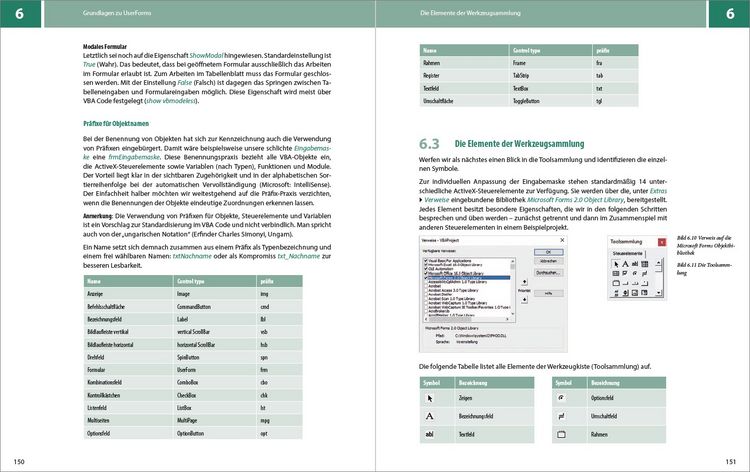The image size is (750, 472).
Task: Click the A symbol beside Bezeichnungsfeld
Action: point(430,416)
